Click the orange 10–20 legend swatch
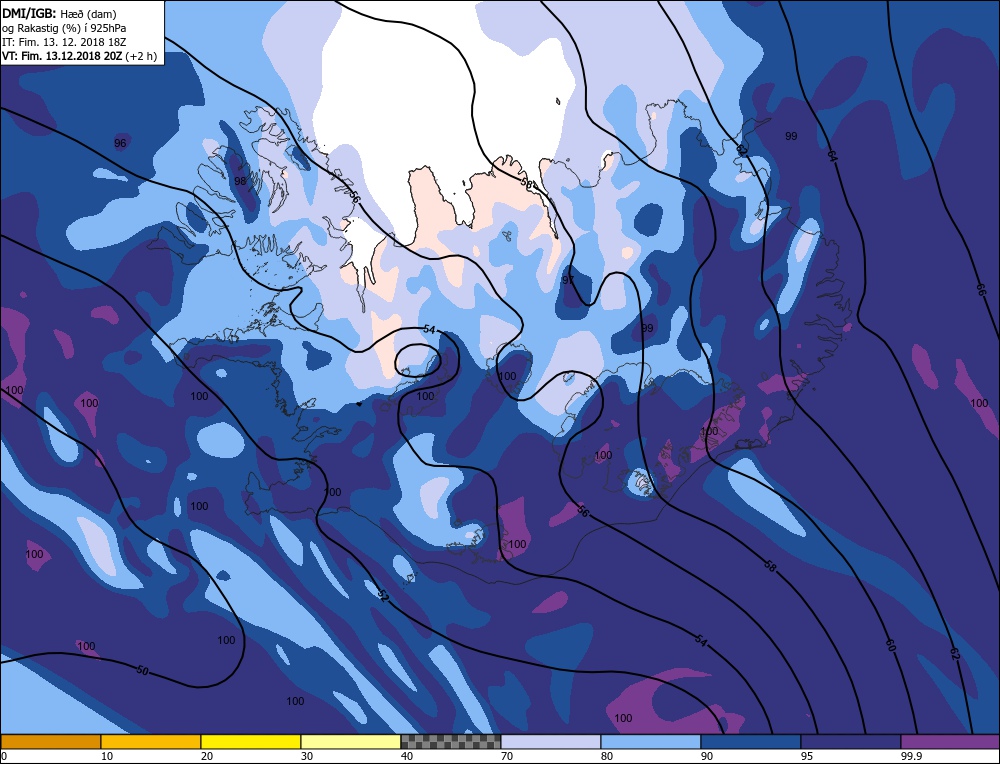Image resolution: width=1000 pixels, height=764 pixels. tap(151, 742)
